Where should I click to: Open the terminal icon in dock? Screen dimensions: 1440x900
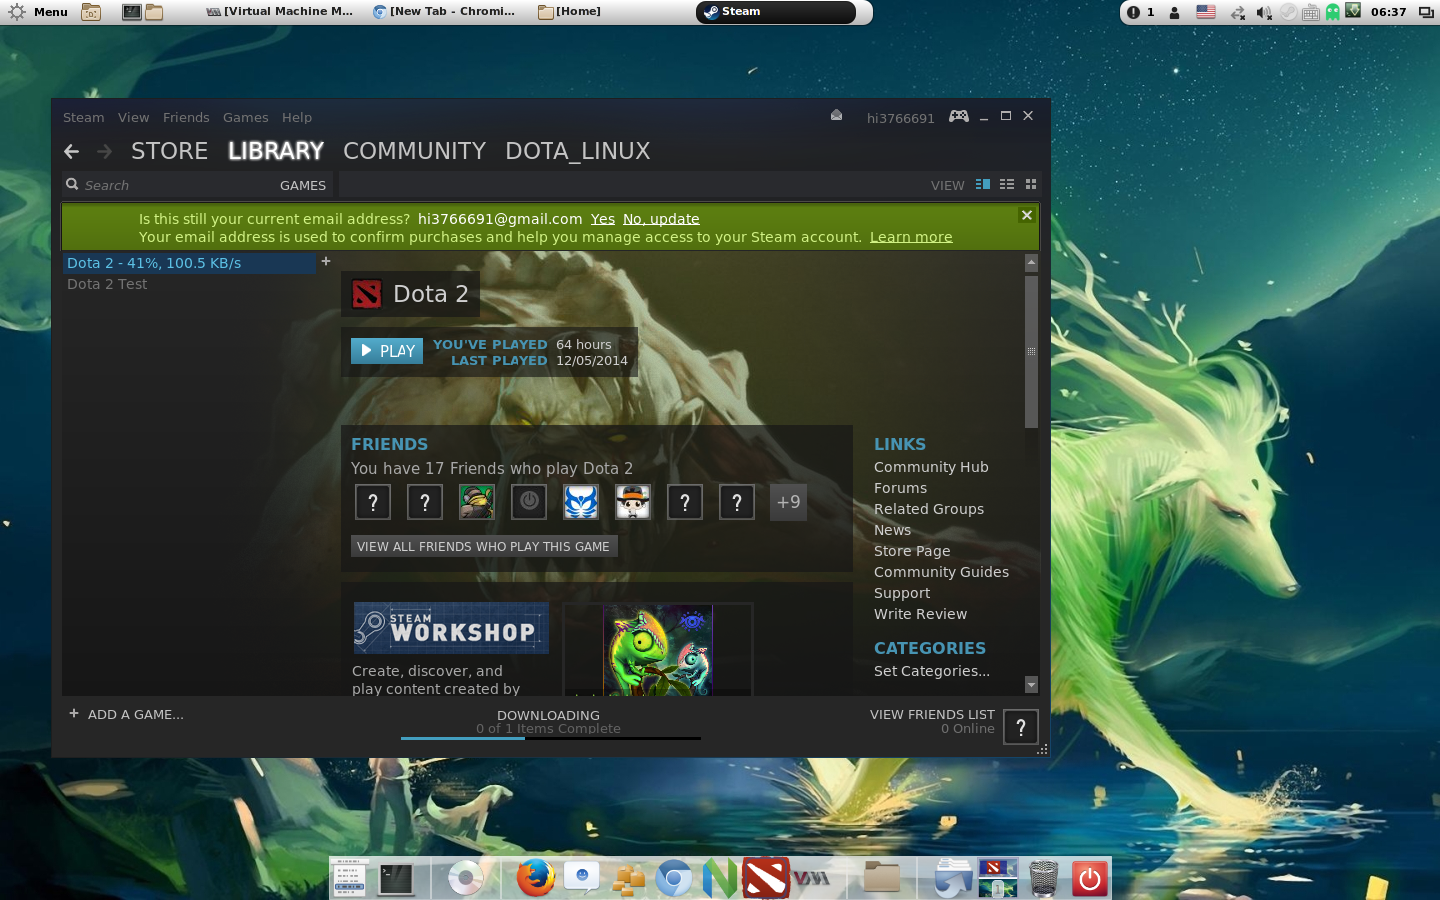coord(397,878)
